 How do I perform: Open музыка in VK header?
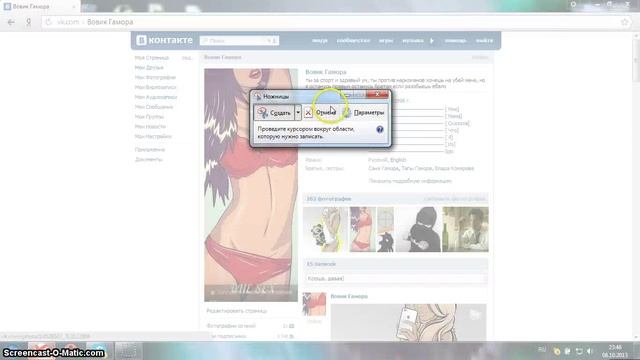(x=413, y=41)
